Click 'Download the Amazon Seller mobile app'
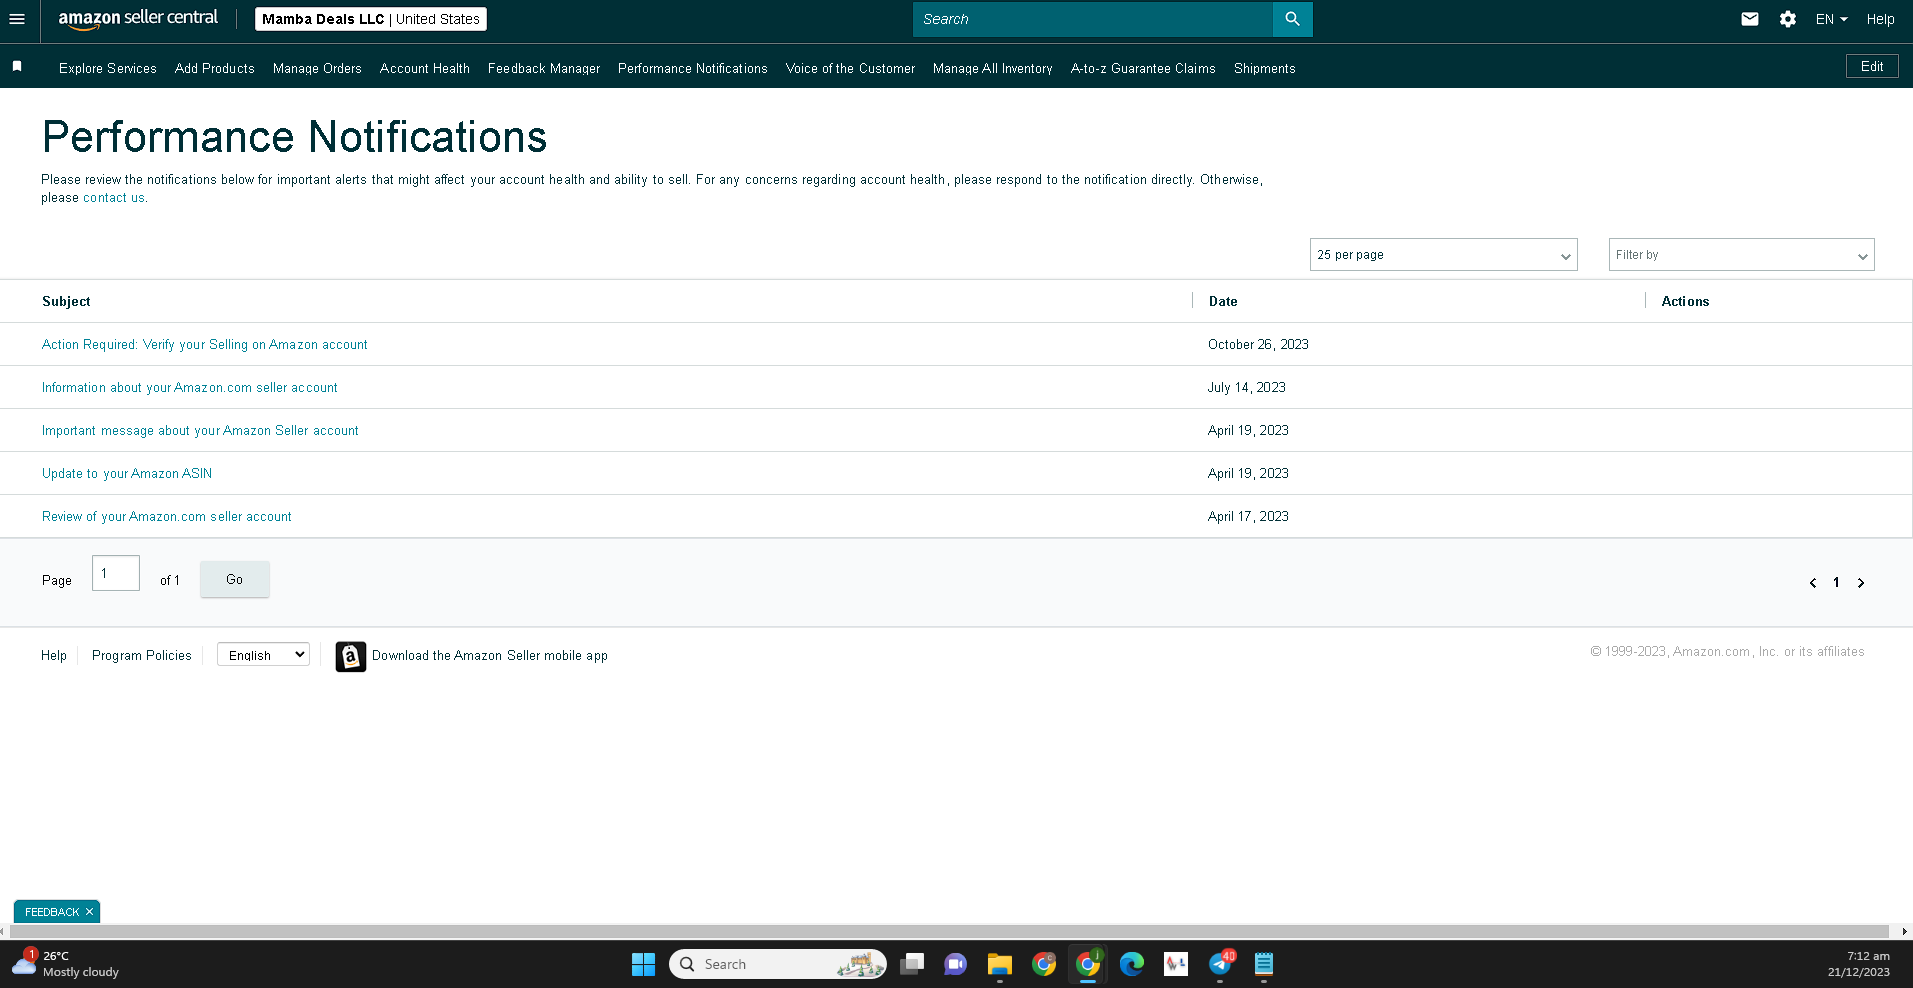The width and height of the screenshot is (1913, 988). pos(490,655)
